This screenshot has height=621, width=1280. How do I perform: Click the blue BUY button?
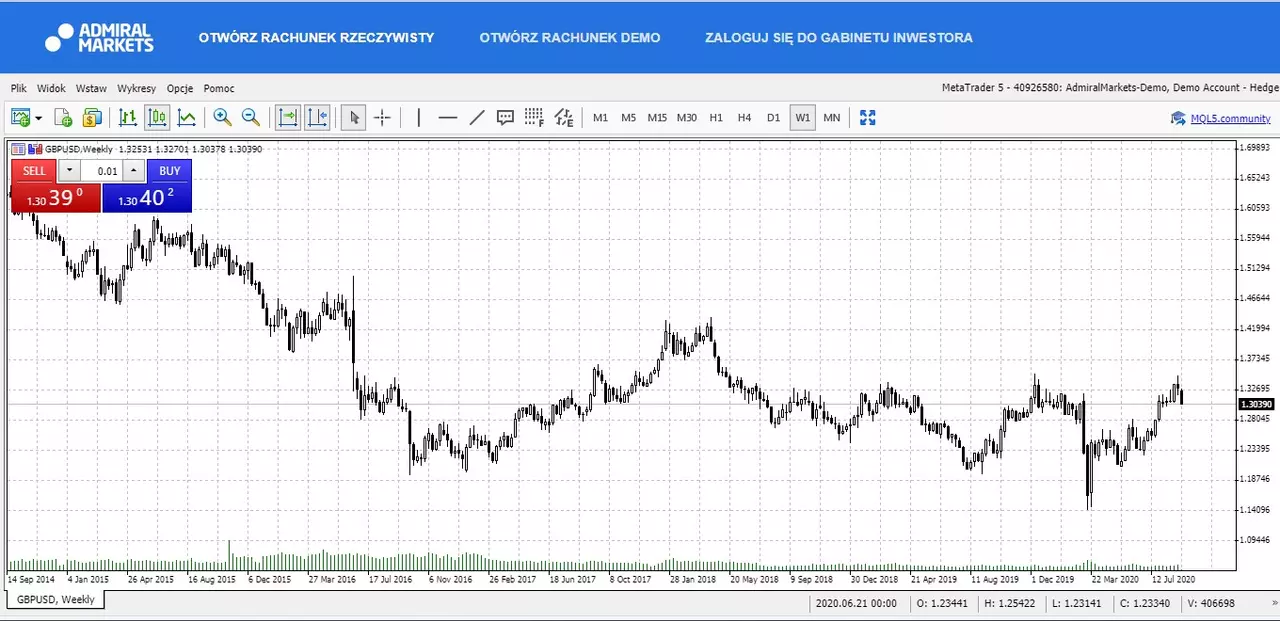(169, 171)
